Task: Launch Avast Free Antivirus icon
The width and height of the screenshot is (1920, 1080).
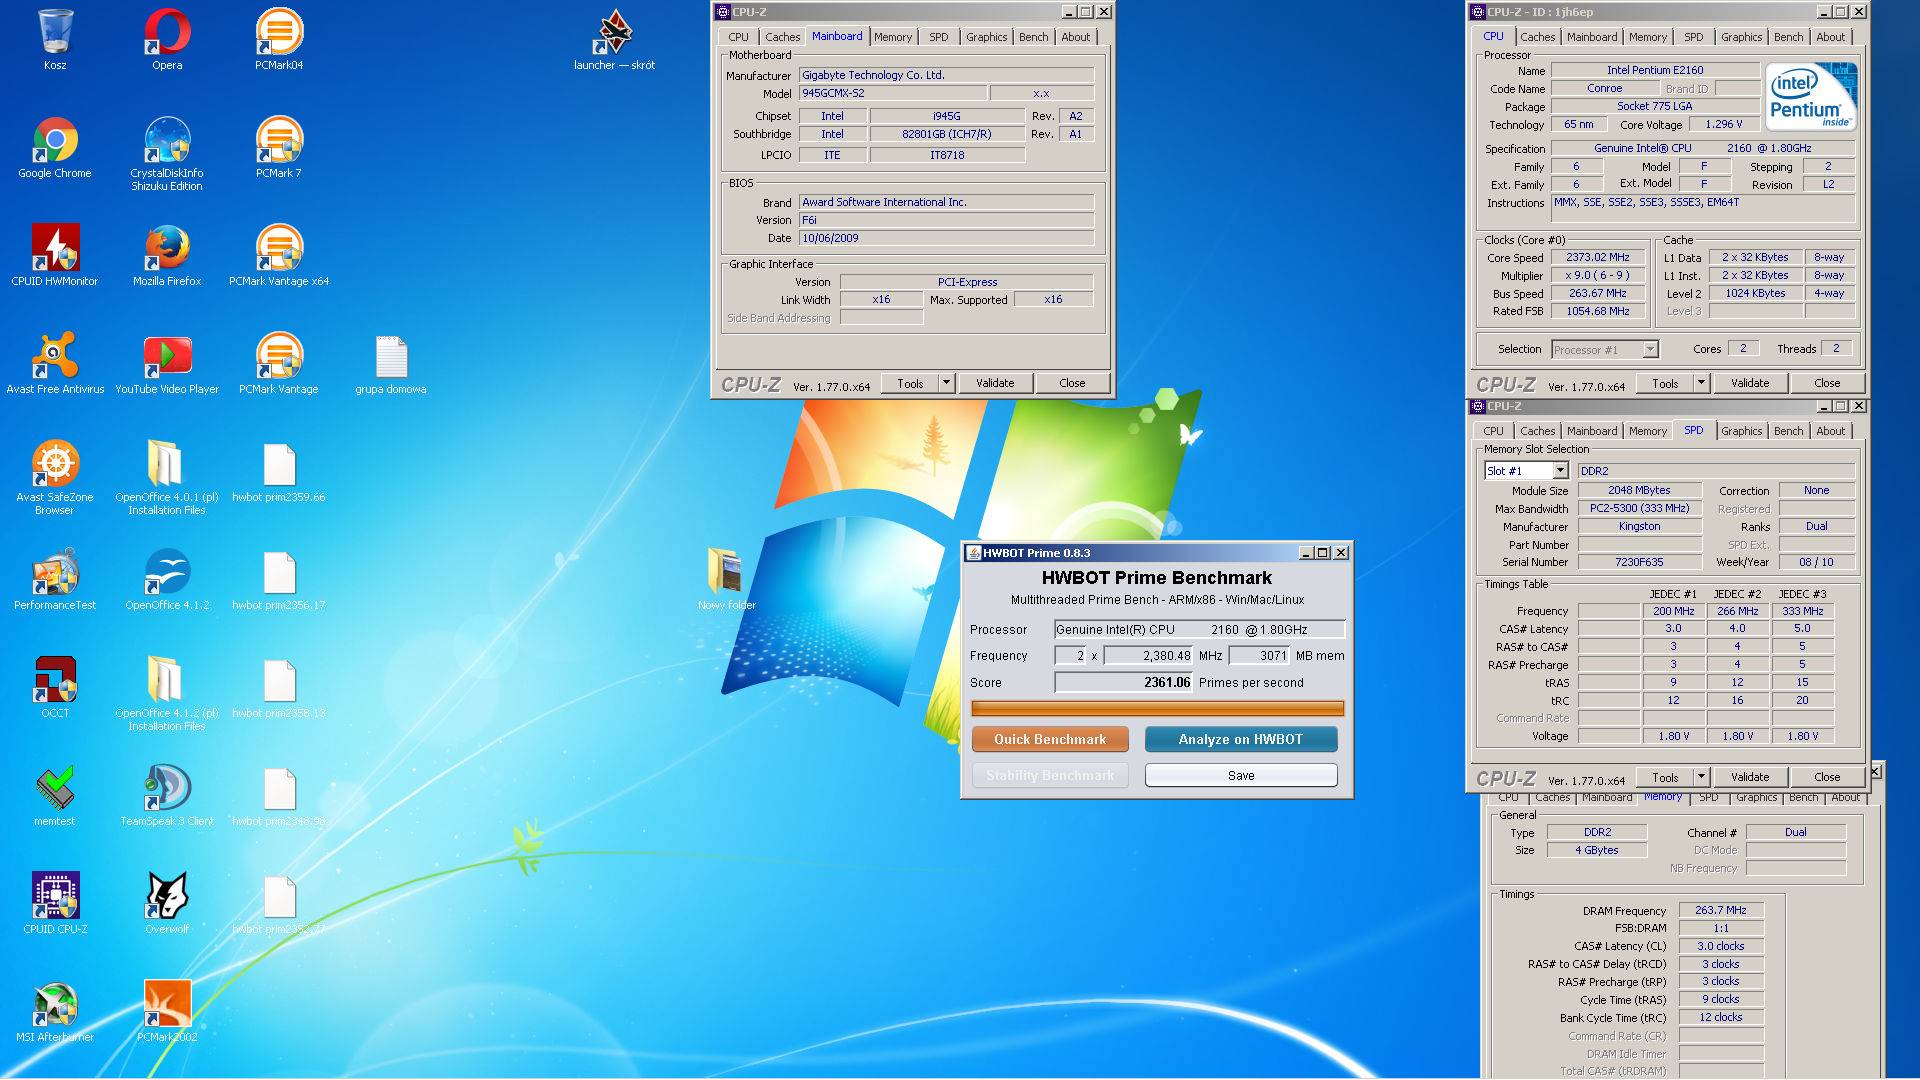Action: (55, 364)
